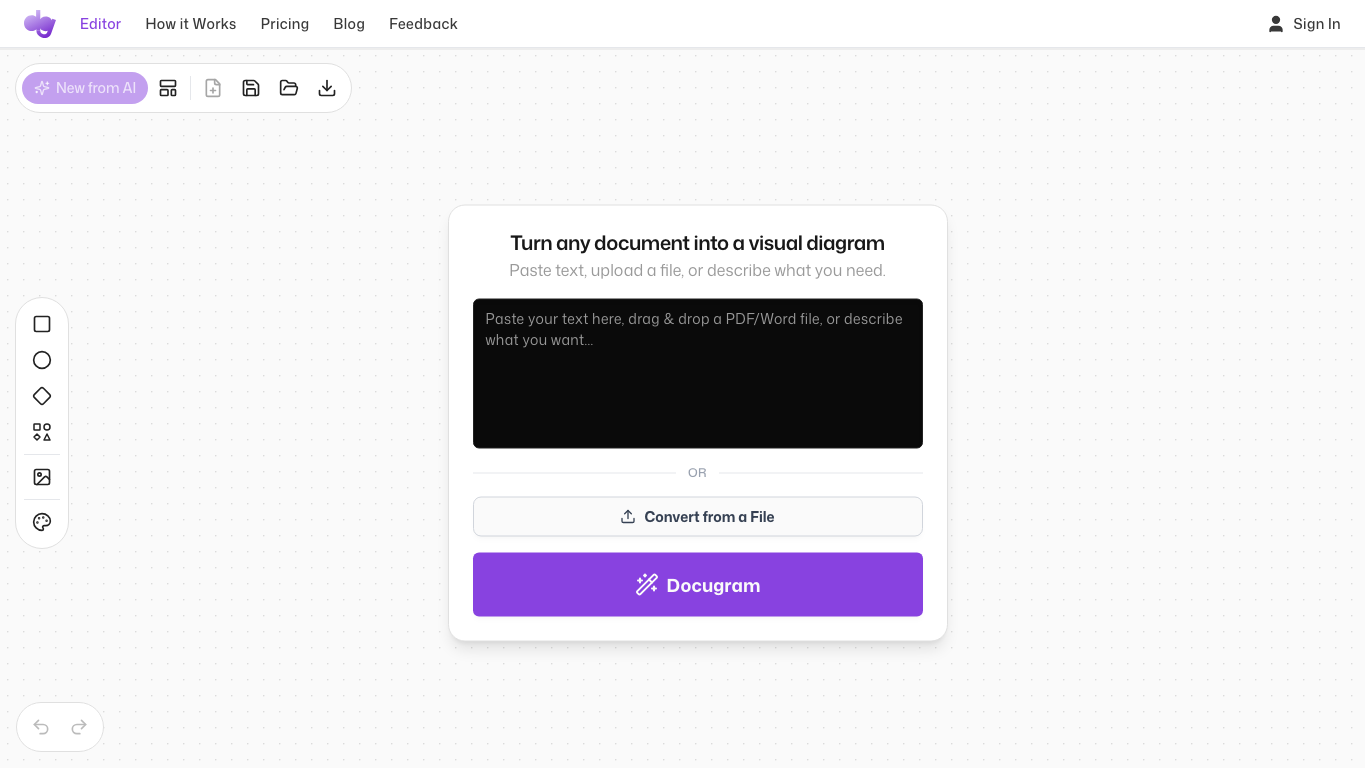The width and height of the screenshot is (1365, 768).
Task: Sign In to your account
Action: pyautogui.click(x=1316, y=24)
